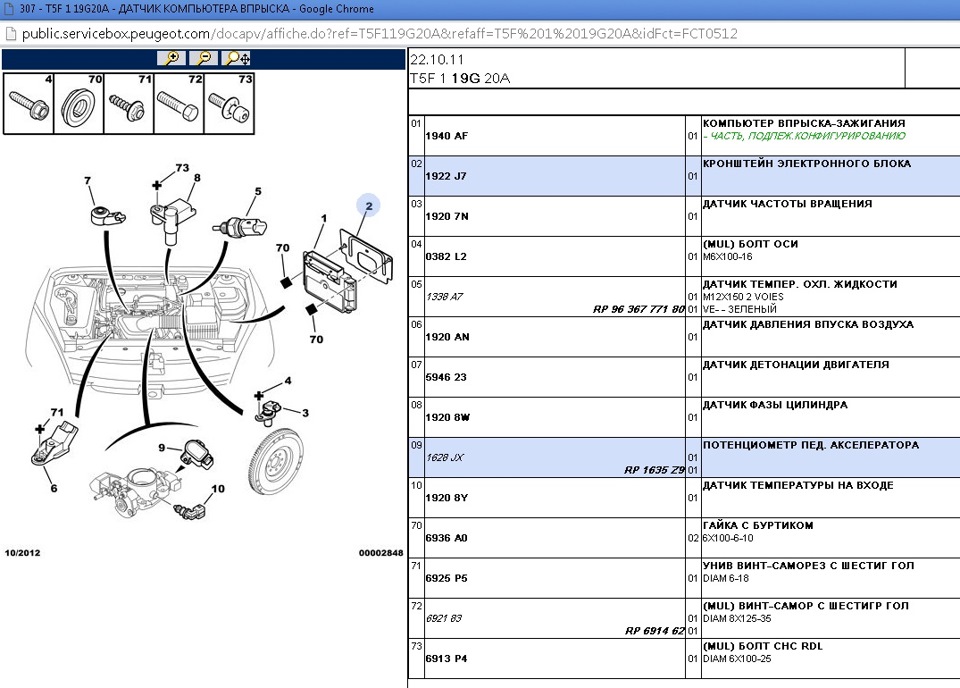
Task: Select part number 1338 A7
Action: coord(444,297)
